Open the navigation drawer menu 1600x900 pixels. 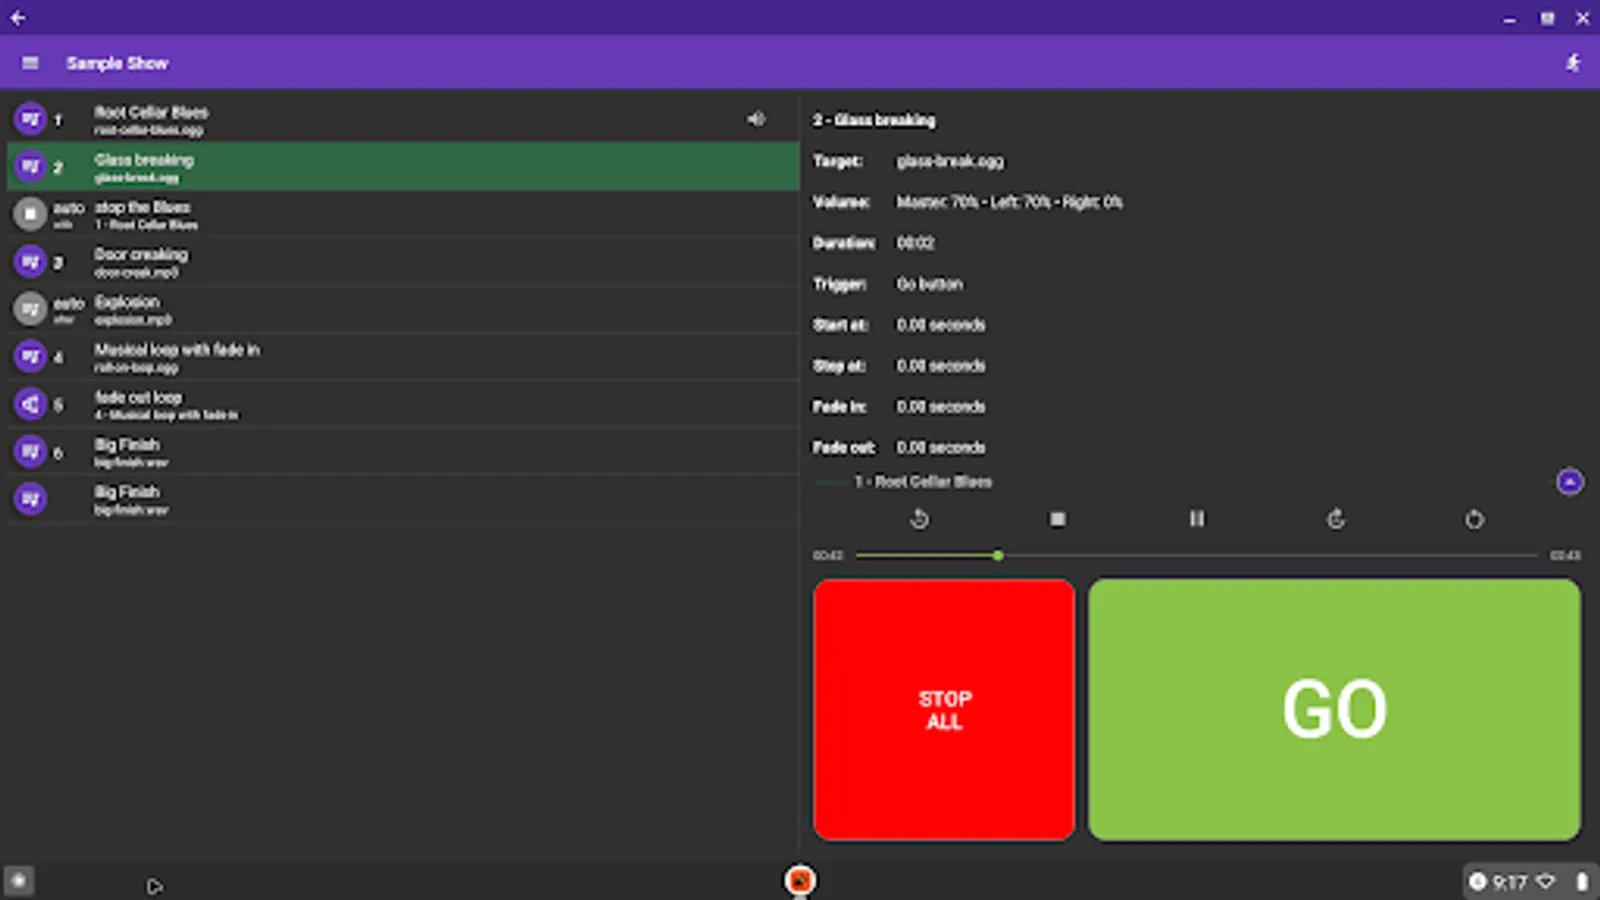tap(30, 62)
